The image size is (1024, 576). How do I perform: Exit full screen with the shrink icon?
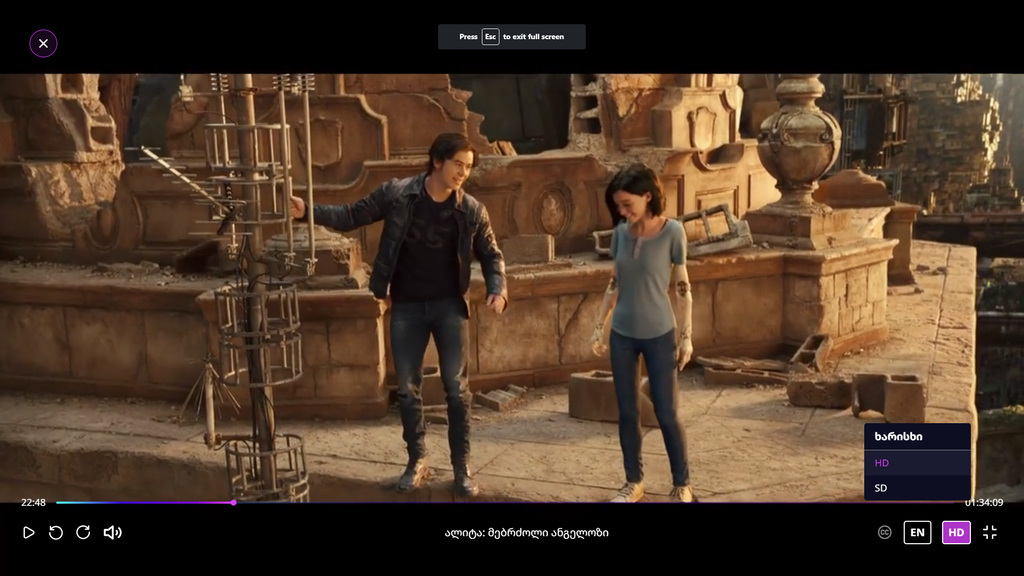[990, 533]
